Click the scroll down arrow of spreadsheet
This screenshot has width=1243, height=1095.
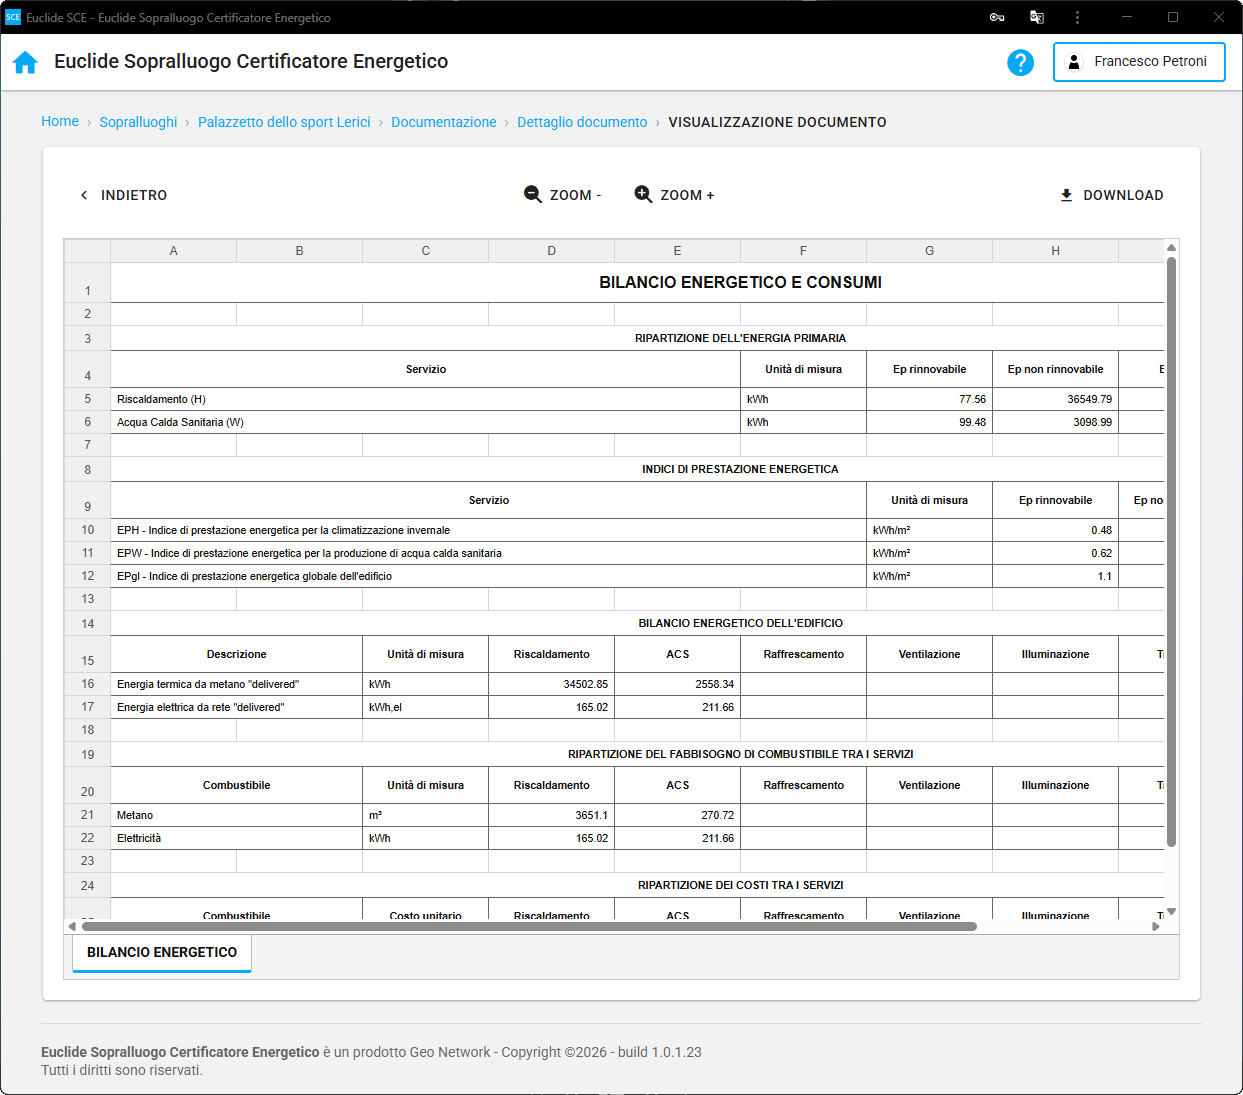[x=1171, y=911]
